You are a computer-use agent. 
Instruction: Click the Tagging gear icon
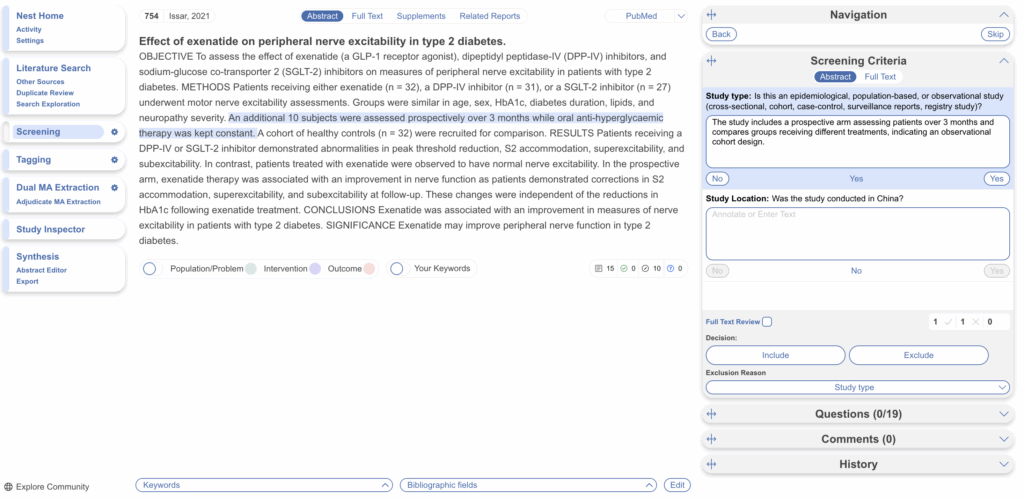click(114, 160)
